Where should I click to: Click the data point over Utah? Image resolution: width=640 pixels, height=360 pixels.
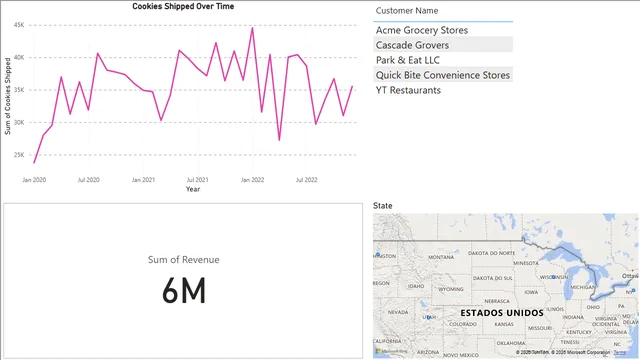click(428, 318)
